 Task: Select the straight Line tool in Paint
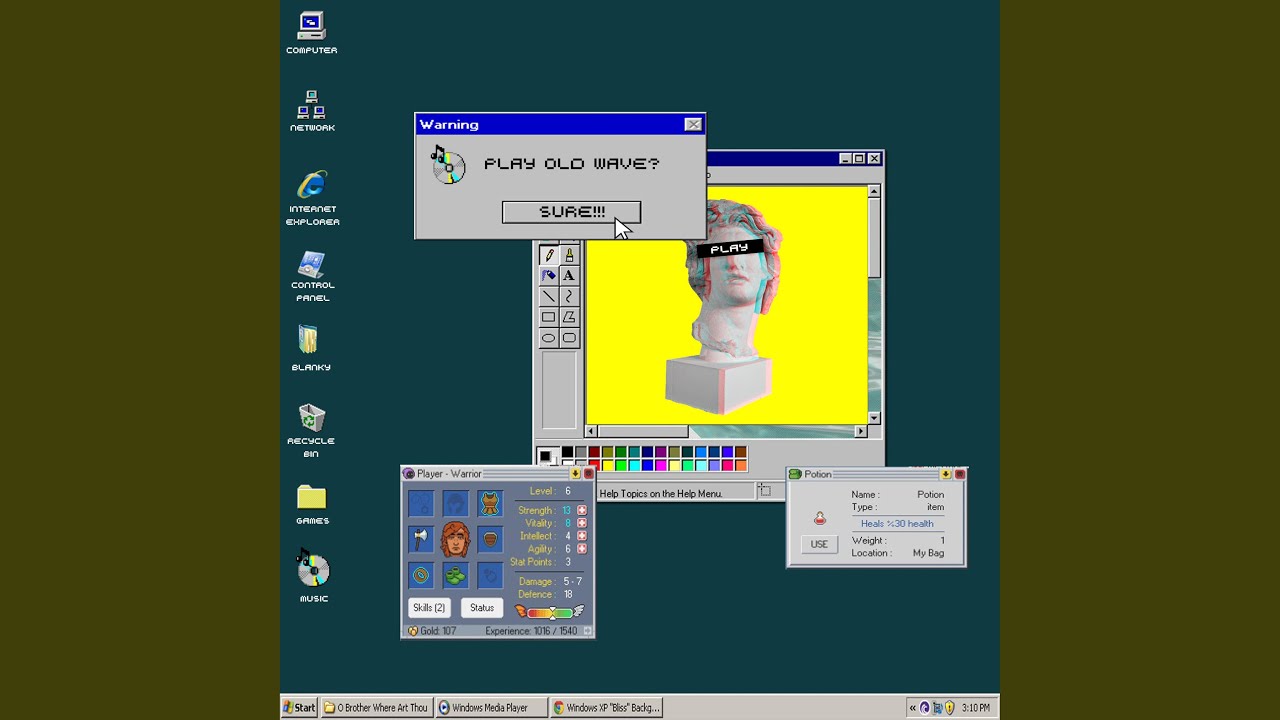click(x=548, y=296)
